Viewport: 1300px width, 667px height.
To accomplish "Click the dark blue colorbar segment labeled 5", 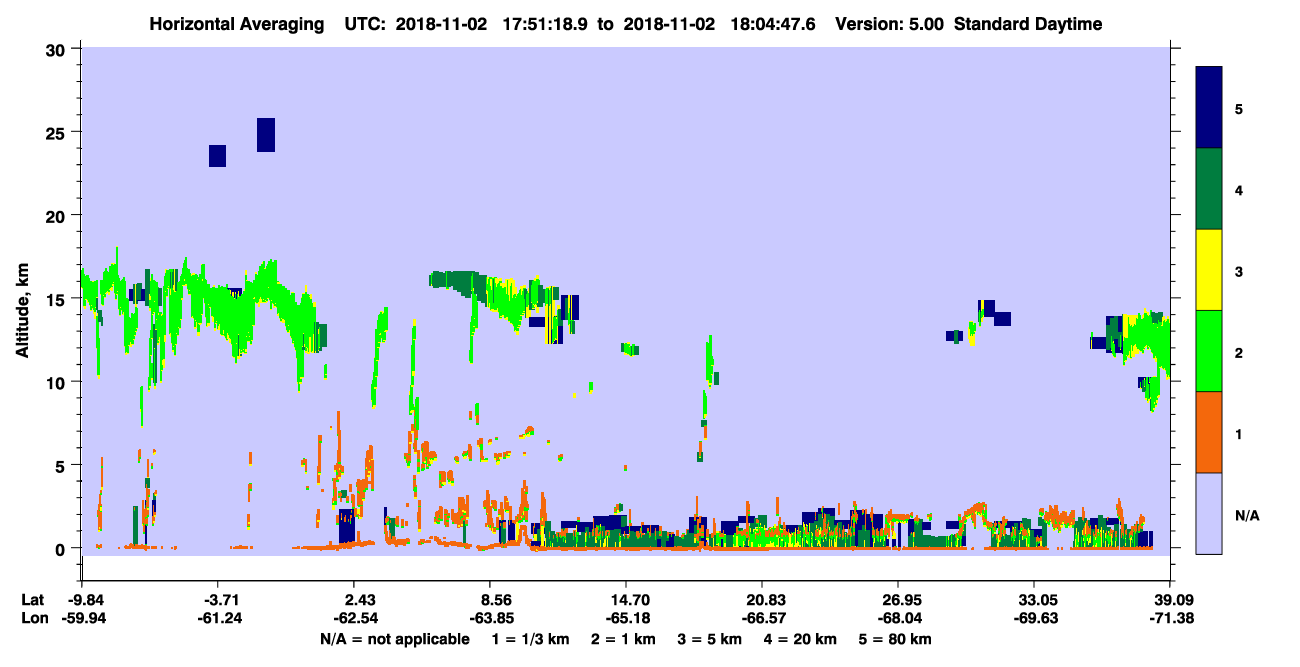I will [1210, 108].
